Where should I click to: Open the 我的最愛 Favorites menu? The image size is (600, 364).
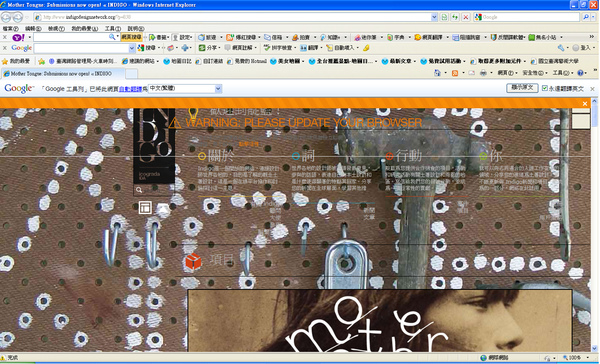pos(85,28)
